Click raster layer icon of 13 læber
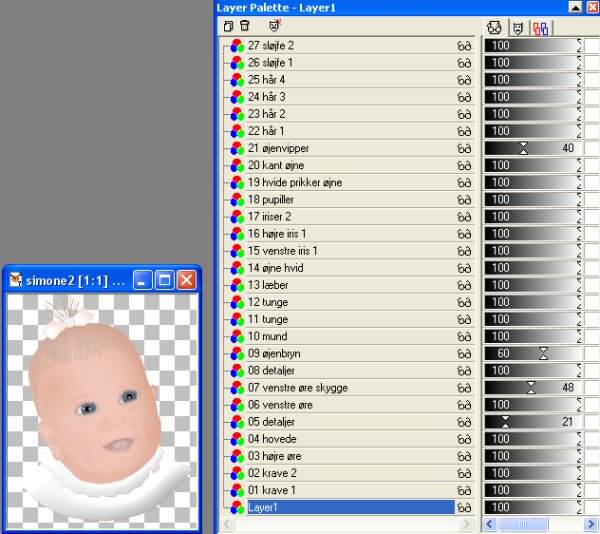 tap(237, 285)
